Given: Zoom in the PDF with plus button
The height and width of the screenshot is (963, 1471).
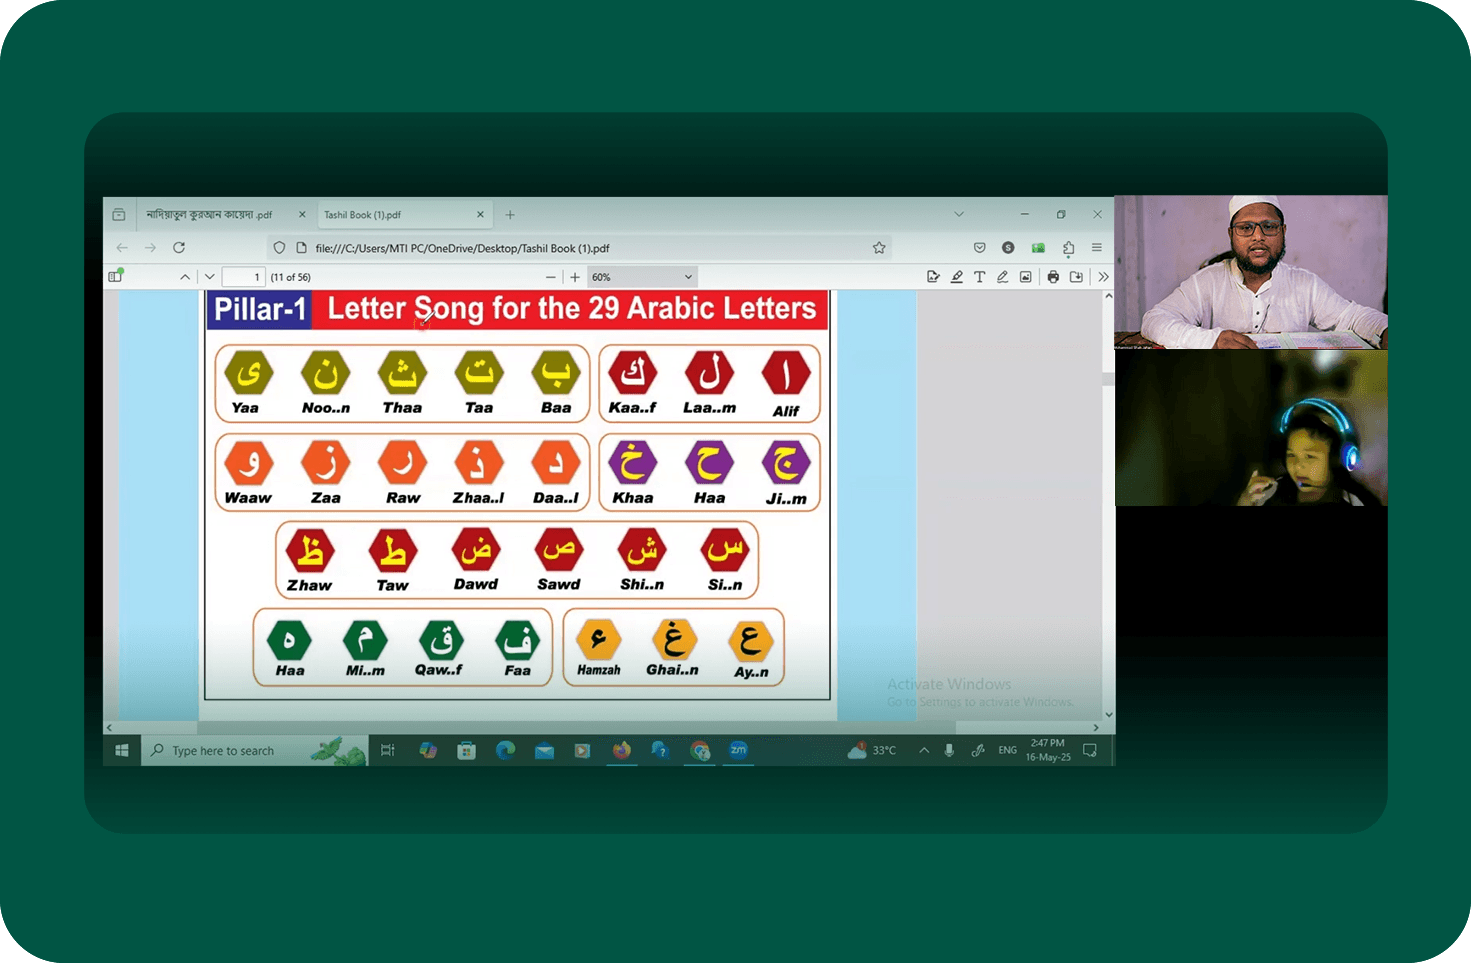Looking at the screenshot, I should tap(575, 277).
